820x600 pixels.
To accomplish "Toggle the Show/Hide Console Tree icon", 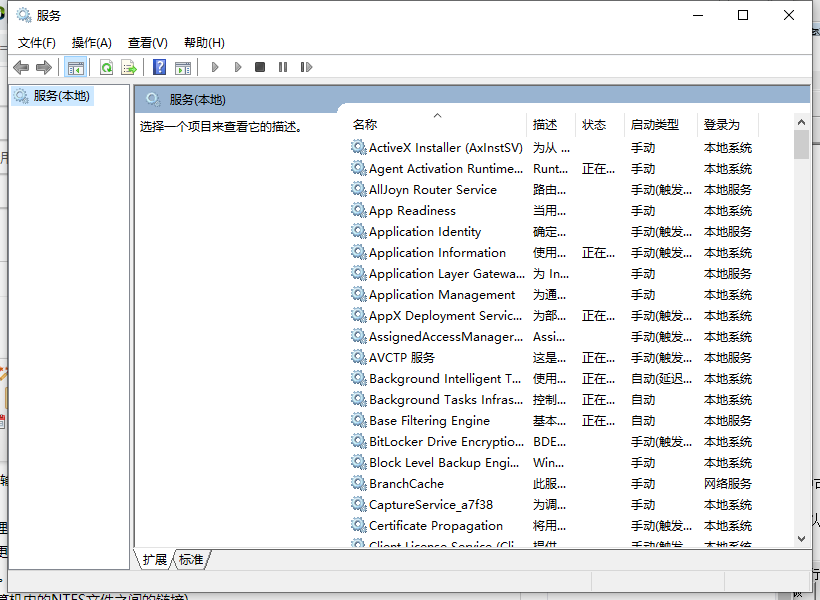I will tap(76, 66).
